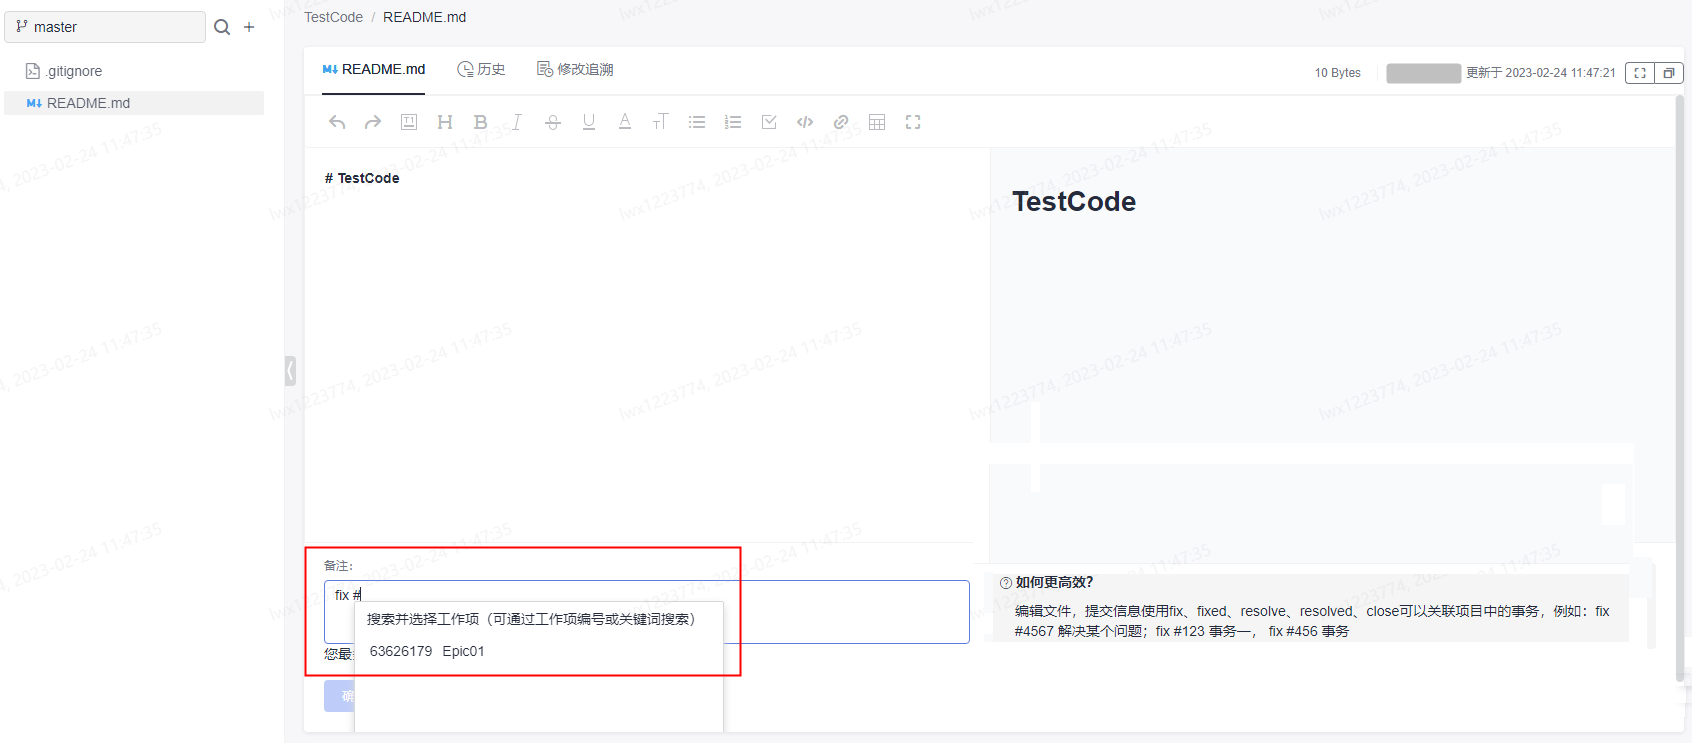Select .gitignore in the file tree

(x=74, y=71)
